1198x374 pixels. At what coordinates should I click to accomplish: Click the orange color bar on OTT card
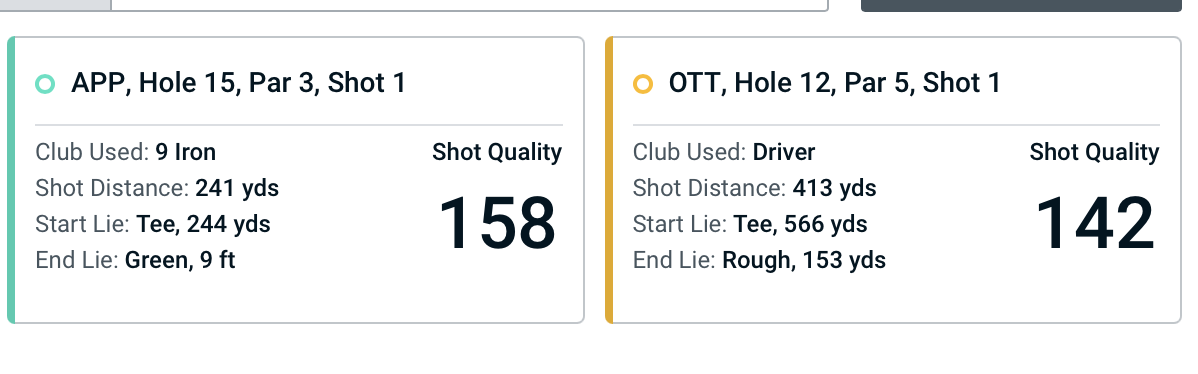609,180
